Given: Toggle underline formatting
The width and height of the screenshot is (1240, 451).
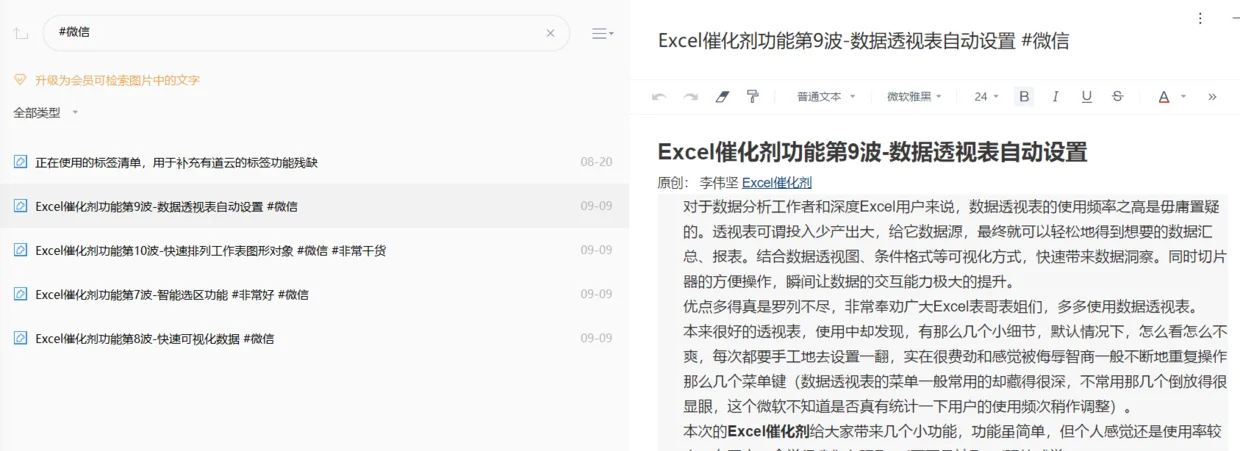Looking at the screenshot, I should pyautogui.click(x=1086, y=97).
